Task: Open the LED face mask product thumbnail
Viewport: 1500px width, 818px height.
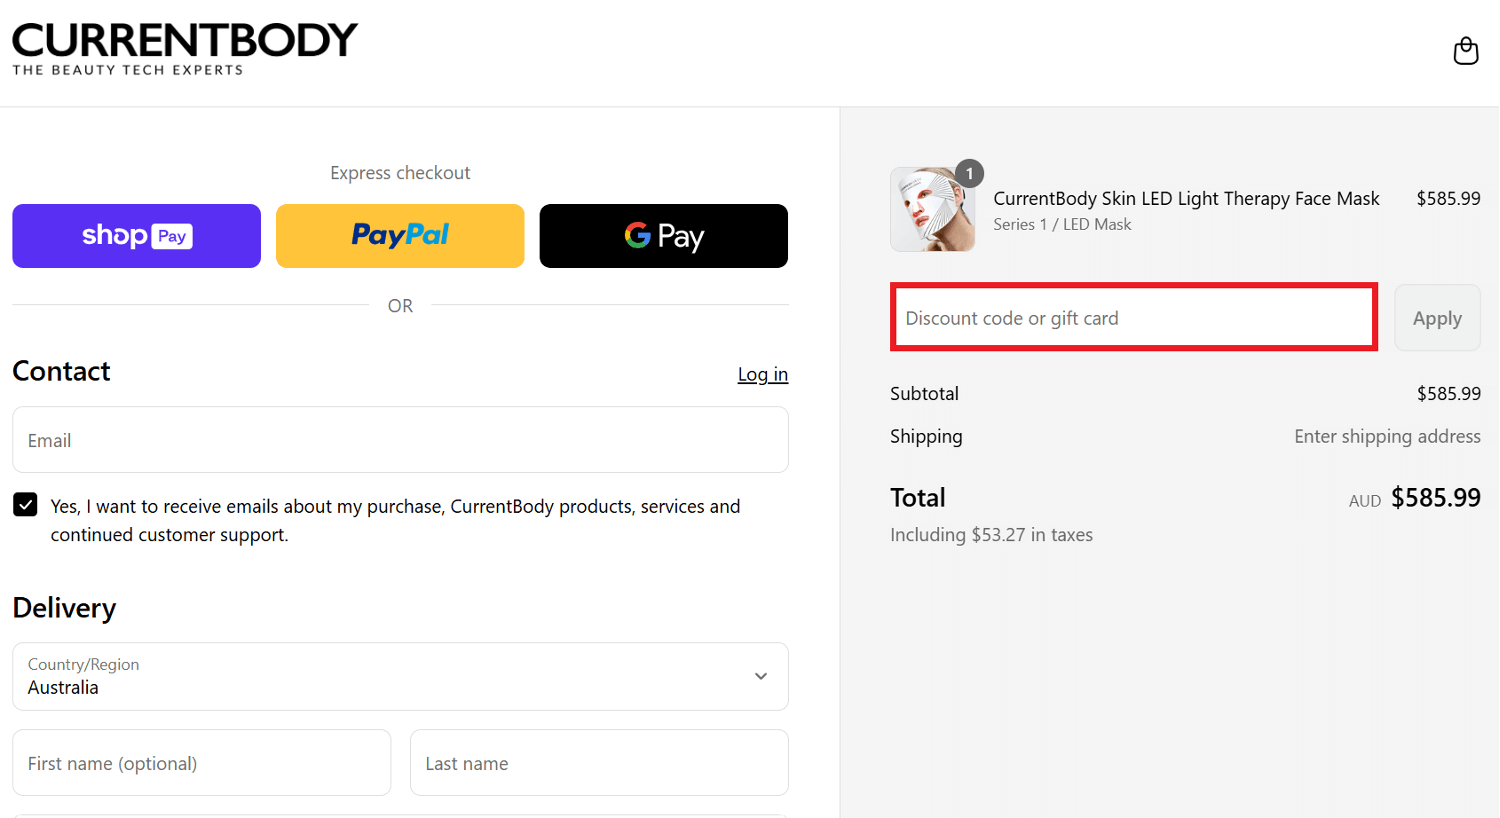Action: [932, 209]
